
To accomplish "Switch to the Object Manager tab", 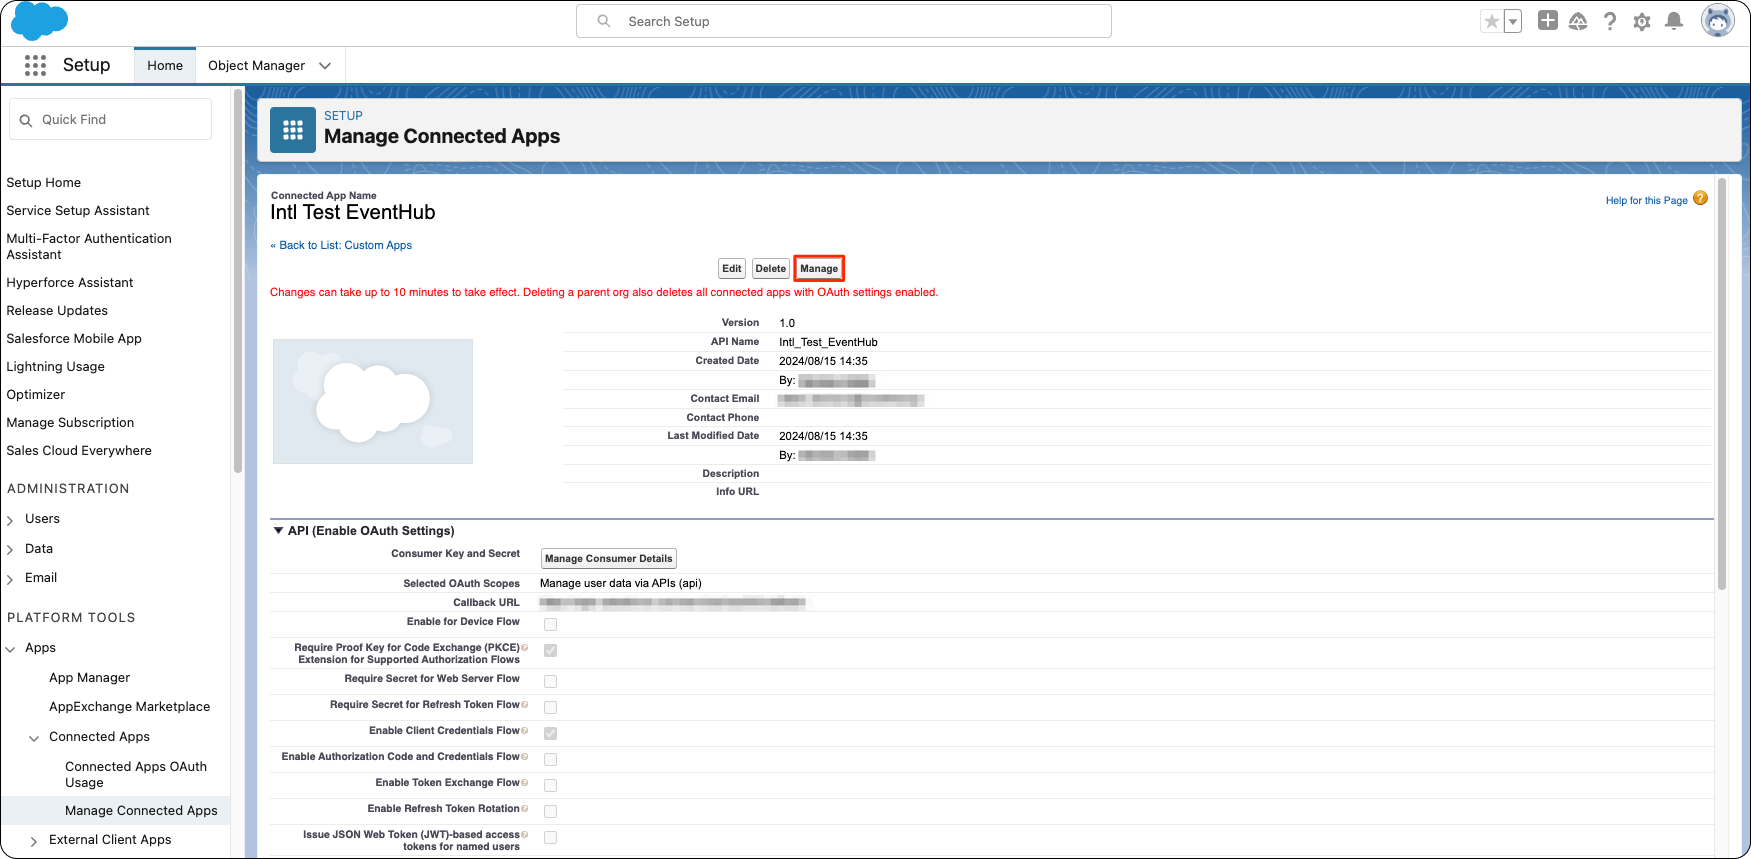I will point(256,65).
